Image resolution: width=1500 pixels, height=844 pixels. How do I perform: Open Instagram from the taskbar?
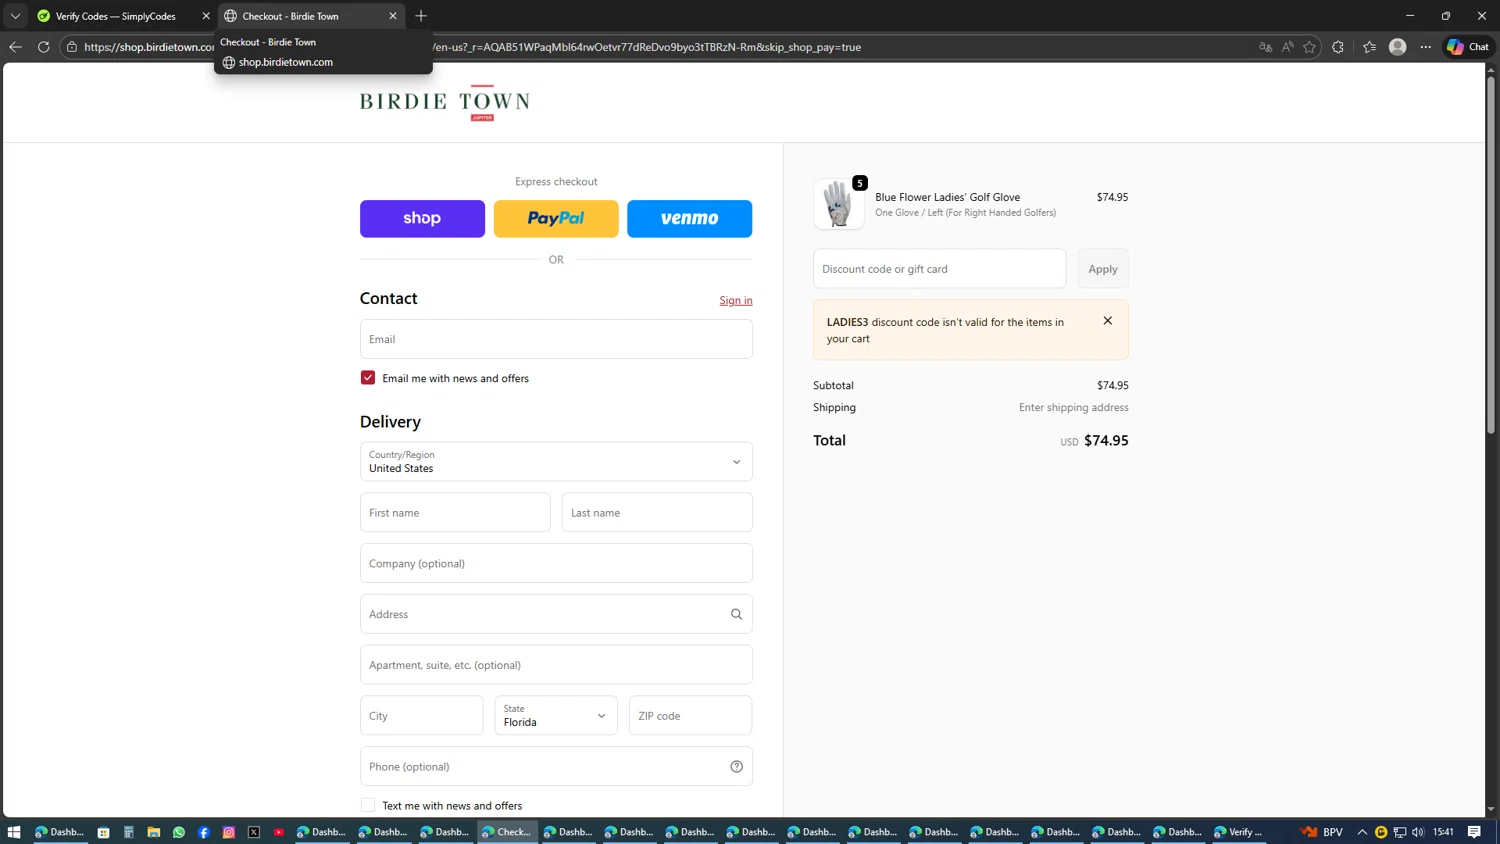pos(228,832)
